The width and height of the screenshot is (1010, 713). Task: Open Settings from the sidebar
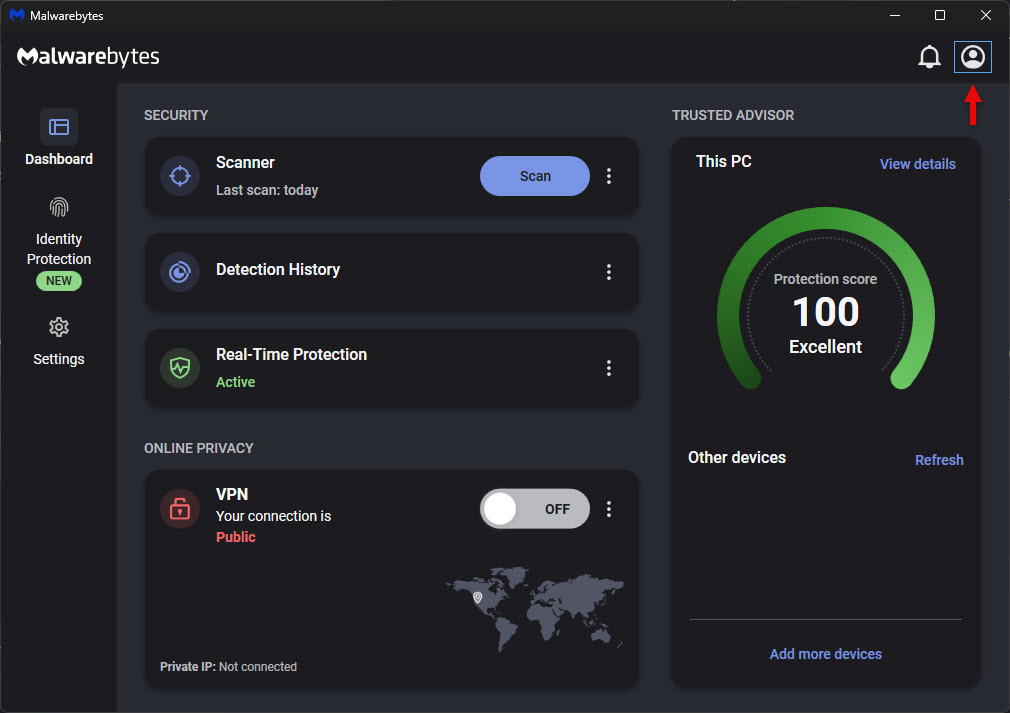click(59, 341)
